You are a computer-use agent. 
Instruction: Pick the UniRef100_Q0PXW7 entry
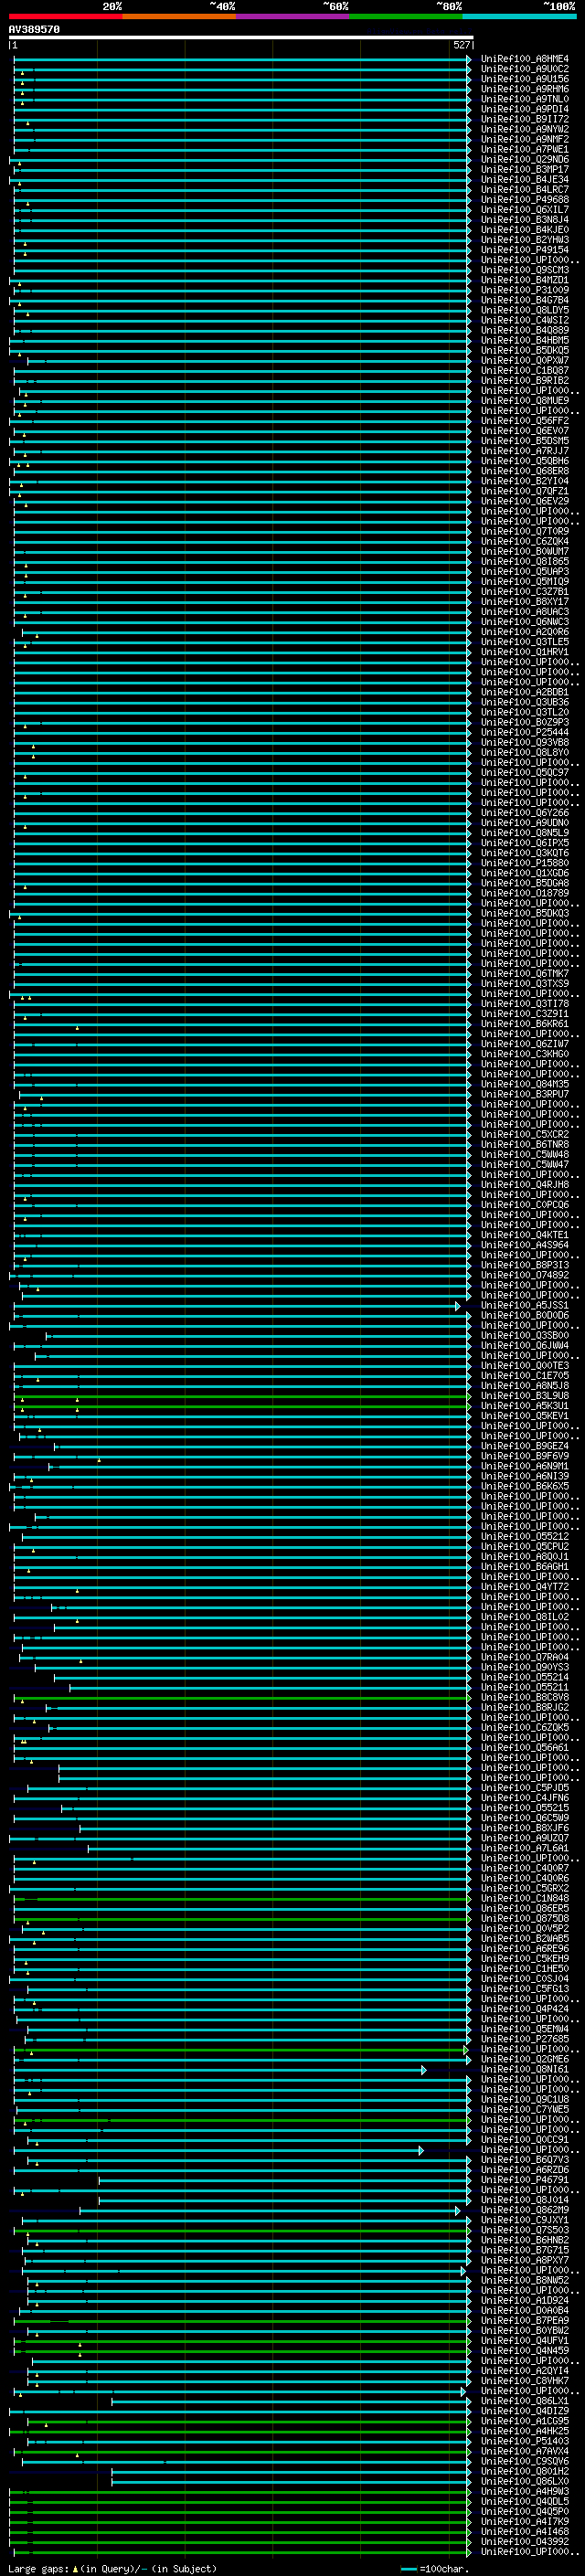coord(524,360)
